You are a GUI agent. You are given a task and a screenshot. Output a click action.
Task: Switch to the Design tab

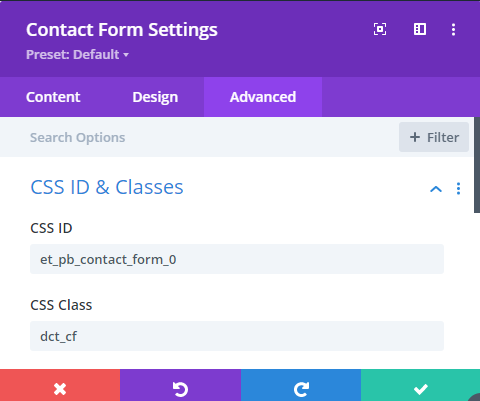pyautogui.click(x=155, y=97)
